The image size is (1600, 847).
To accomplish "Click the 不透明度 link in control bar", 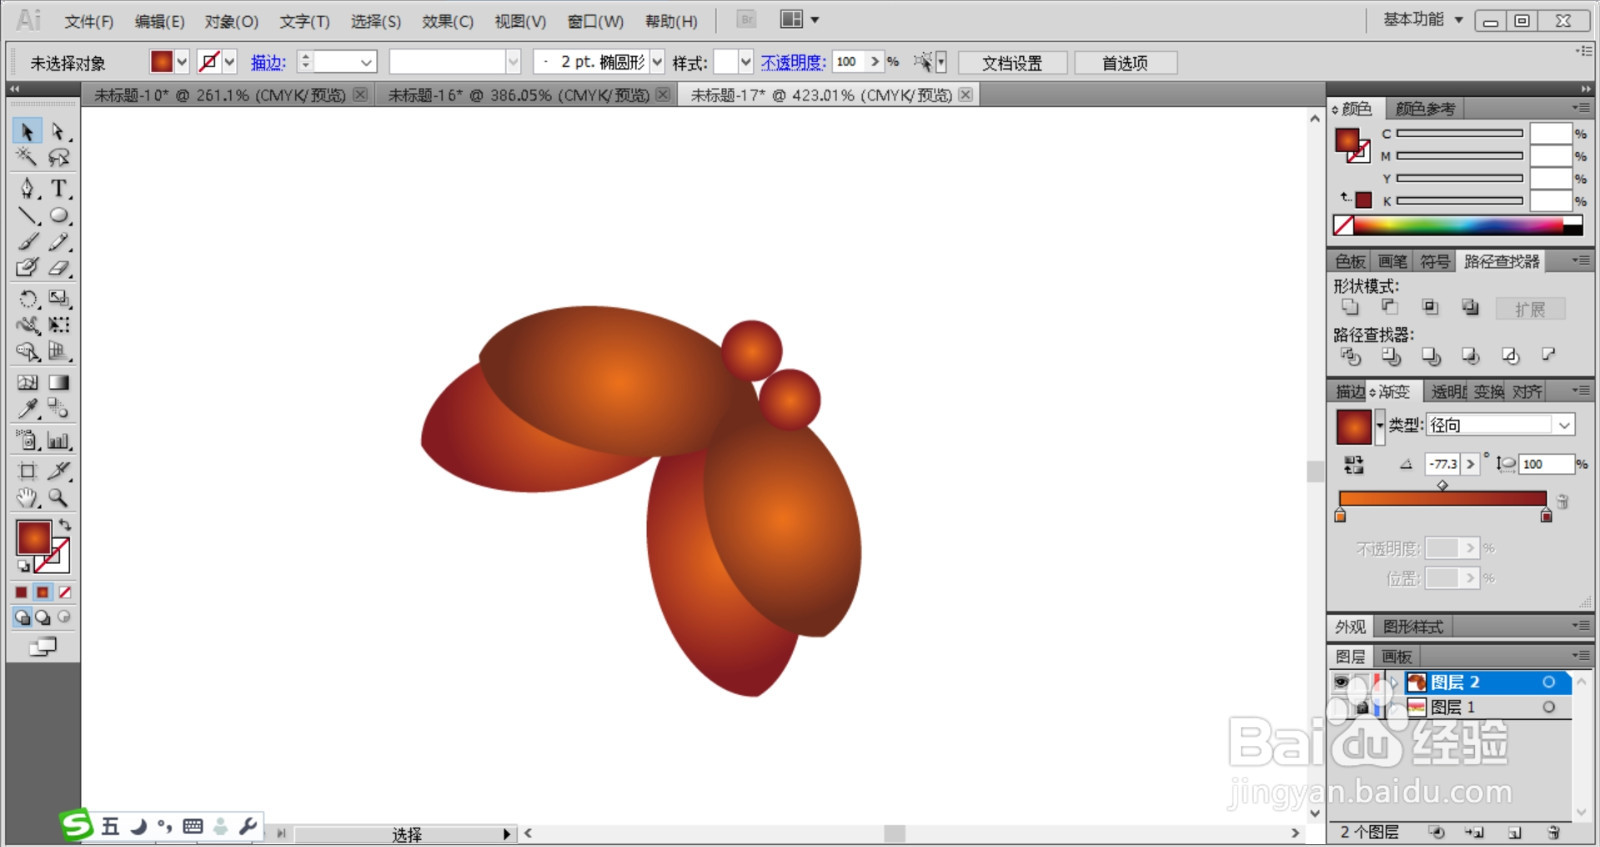I will point(793,62).
